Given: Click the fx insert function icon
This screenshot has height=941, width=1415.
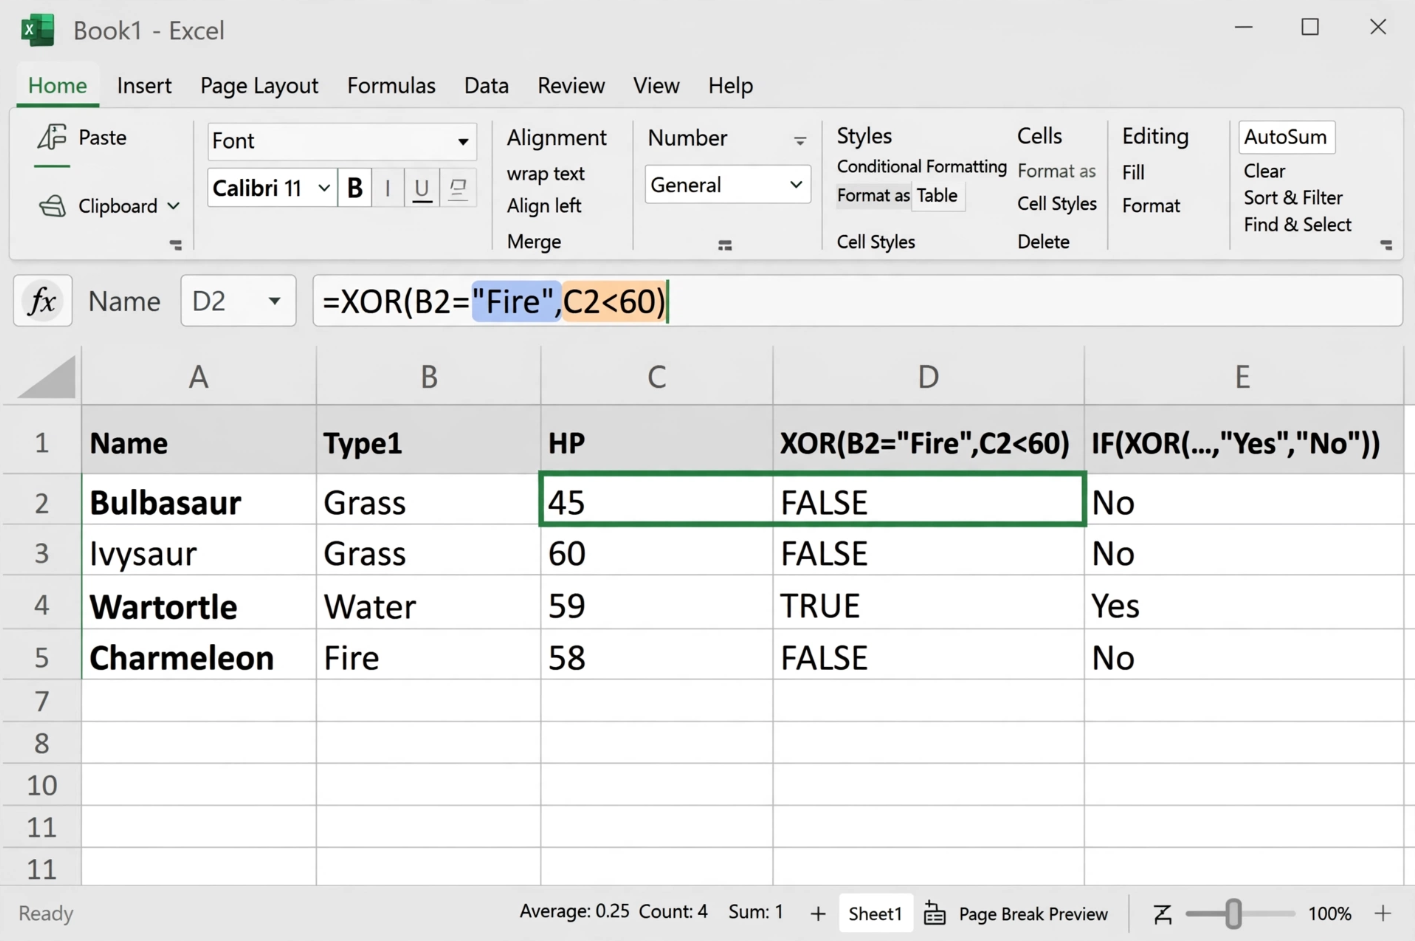Looking at the screenshot, I should click(42, 300).
